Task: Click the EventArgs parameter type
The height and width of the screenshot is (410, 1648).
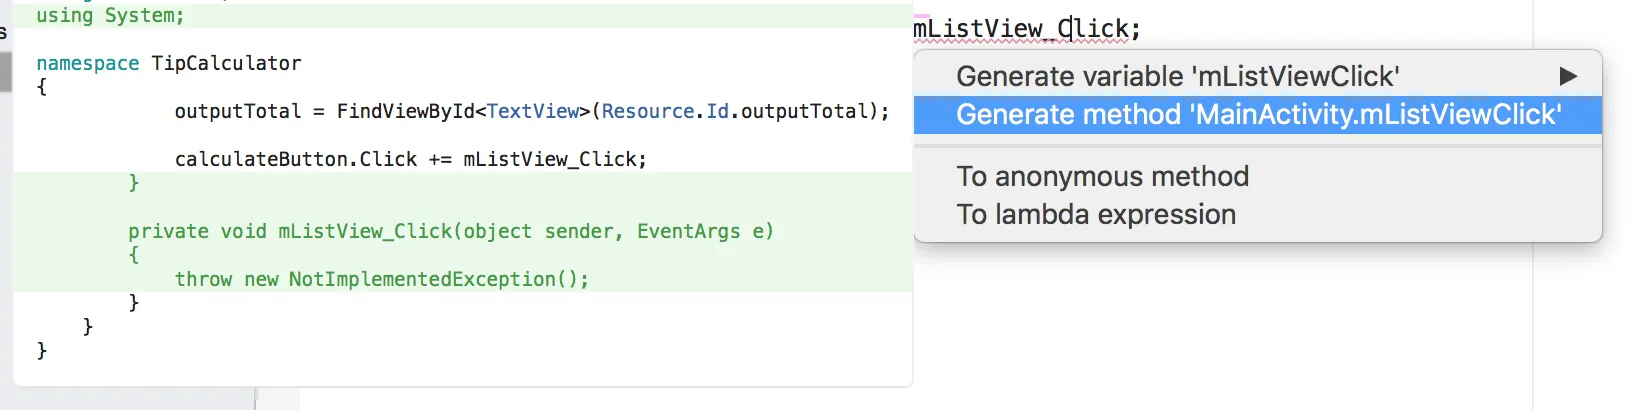Action: (x=689, y=231)
